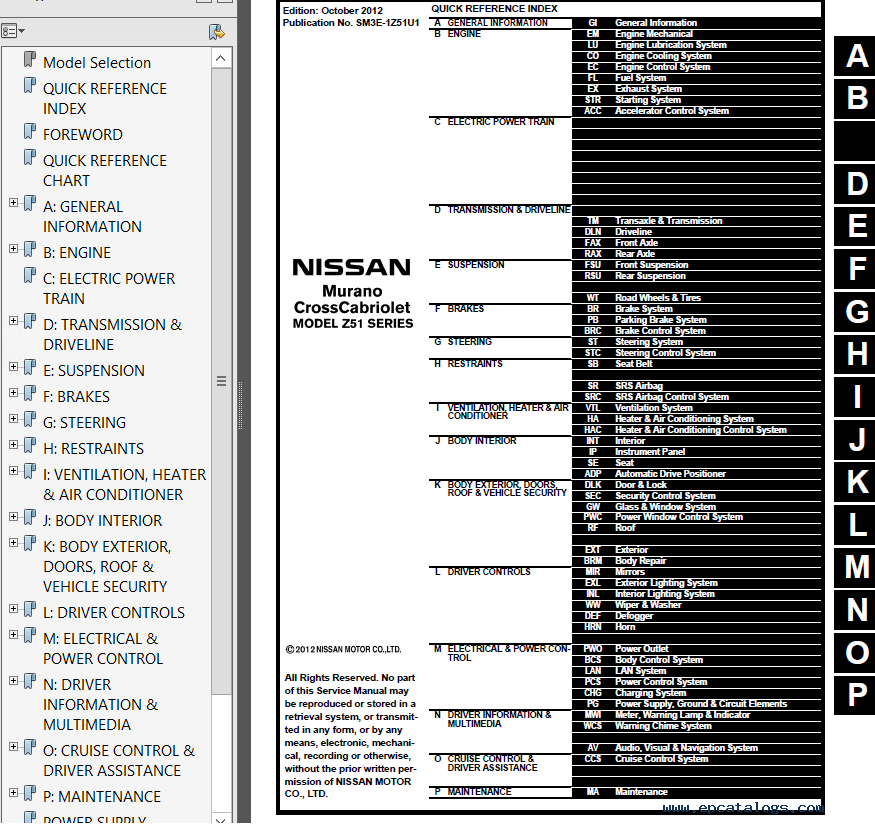Open the L: DRIVER CONTROLS bookmark
The width and height of the screenshot is (875, 824).
[114, 613]
